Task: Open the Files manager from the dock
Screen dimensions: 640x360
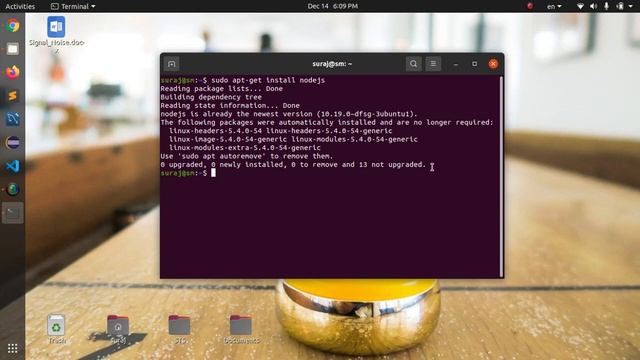Action: click(13, 49)
